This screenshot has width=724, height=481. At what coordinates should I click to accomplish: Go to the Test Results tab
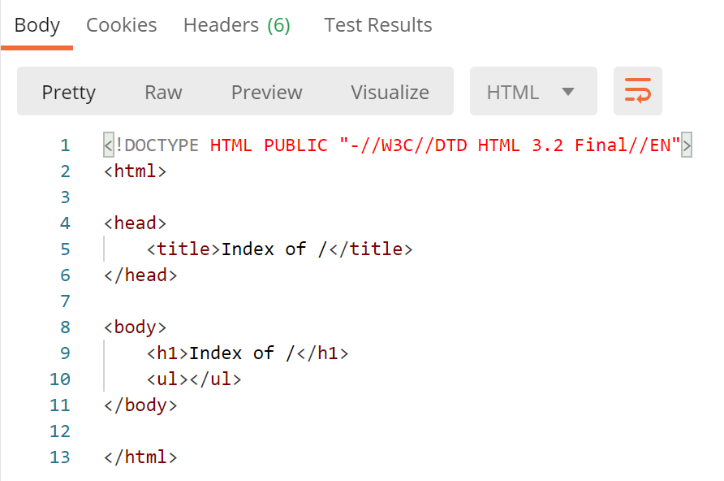[x=378, y=25]
